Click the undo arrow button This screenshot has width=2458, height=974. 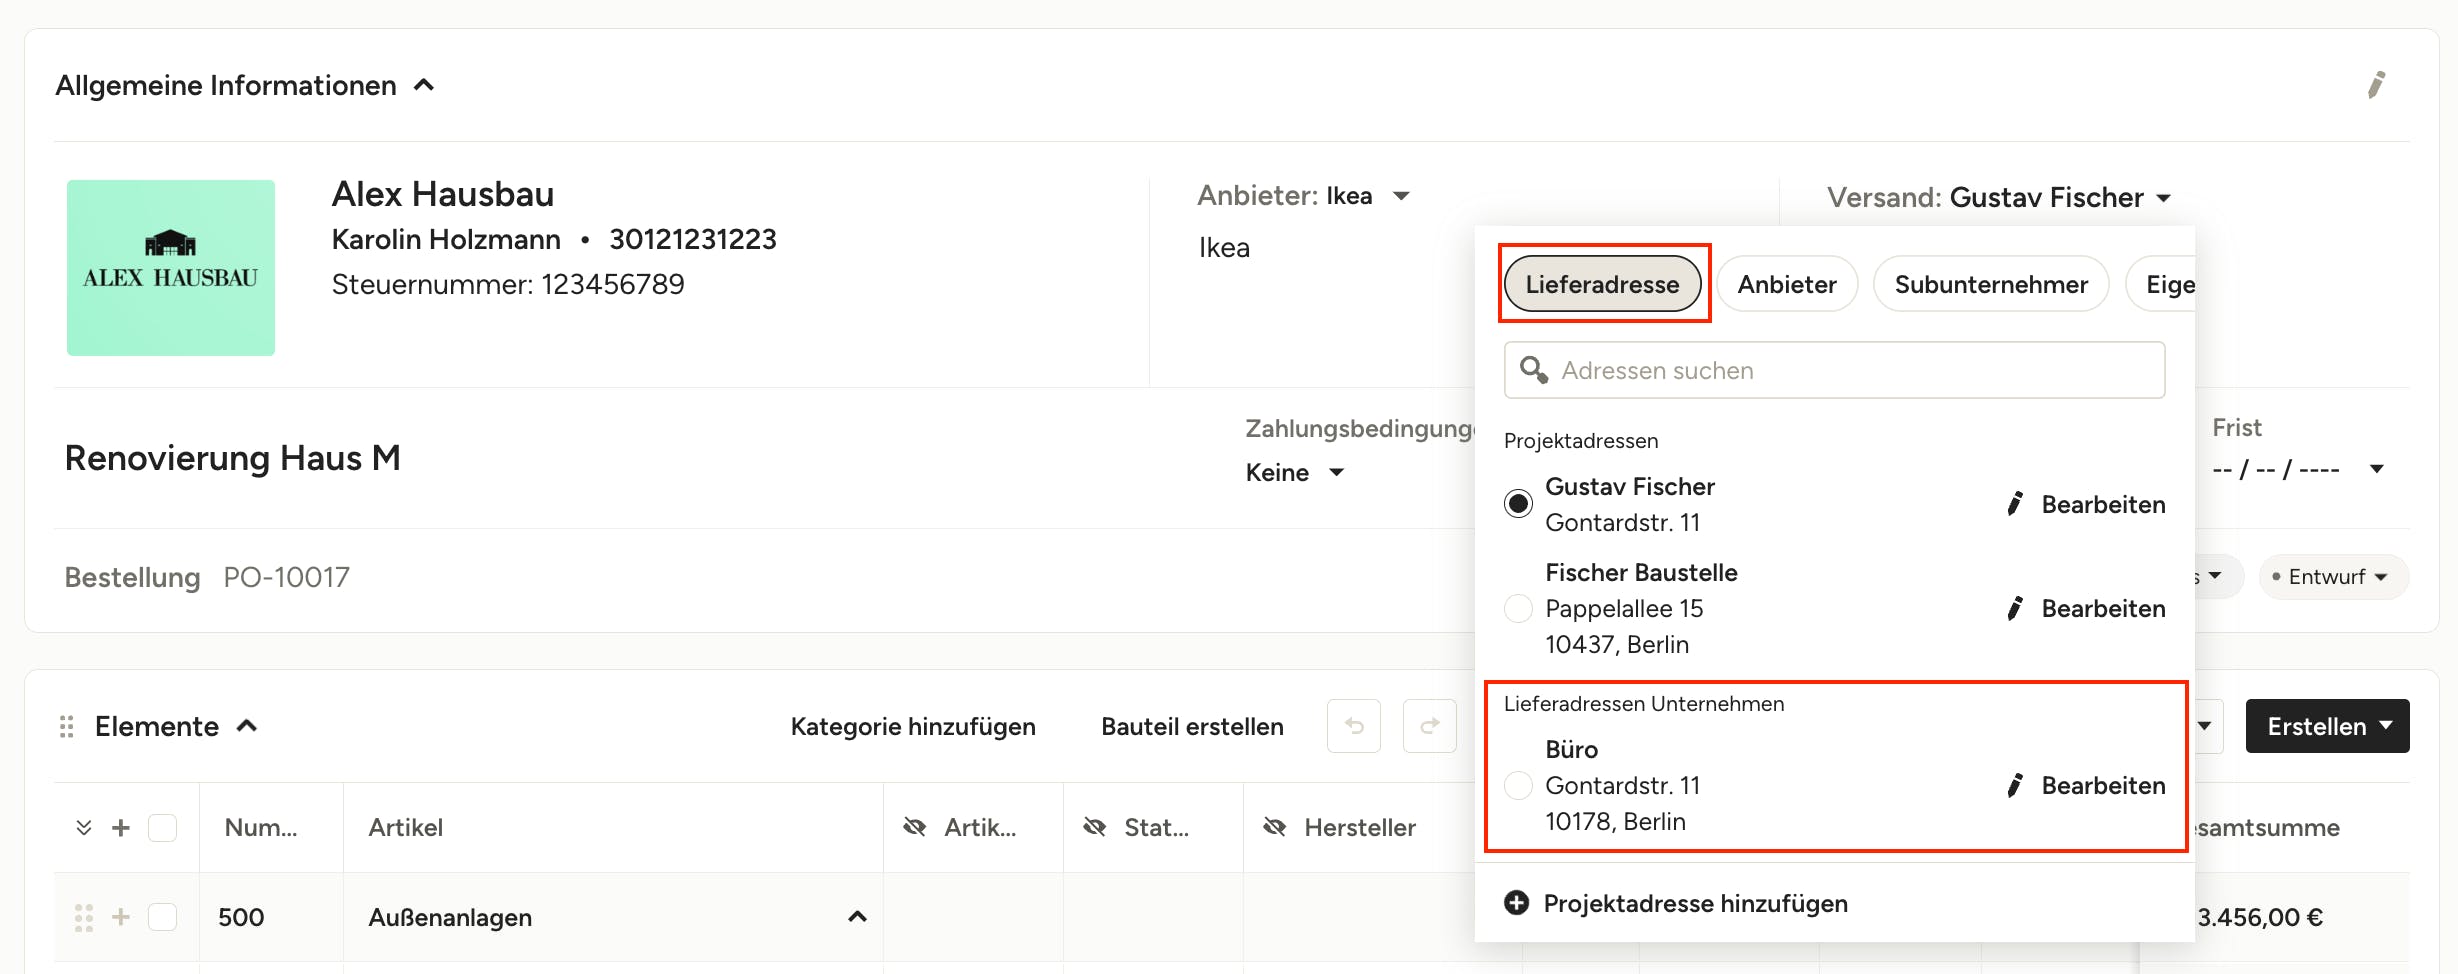(1354, 726)
